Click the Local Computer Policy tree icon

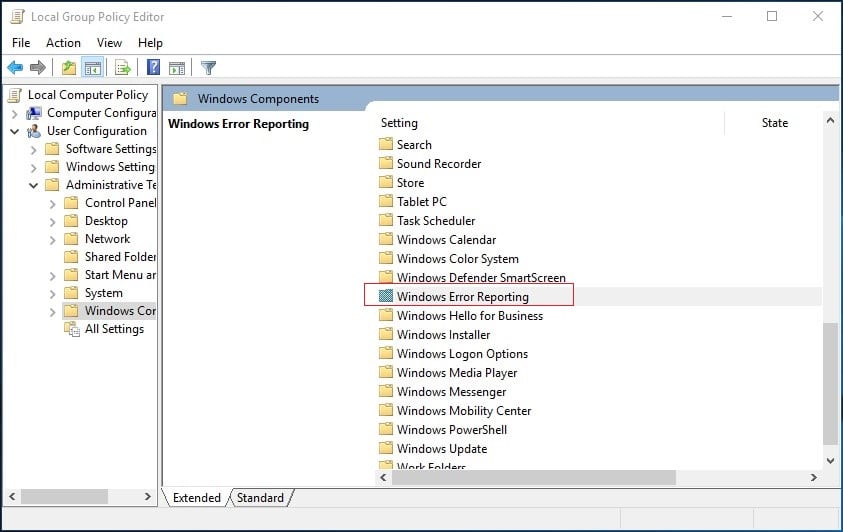click(15, 95)
